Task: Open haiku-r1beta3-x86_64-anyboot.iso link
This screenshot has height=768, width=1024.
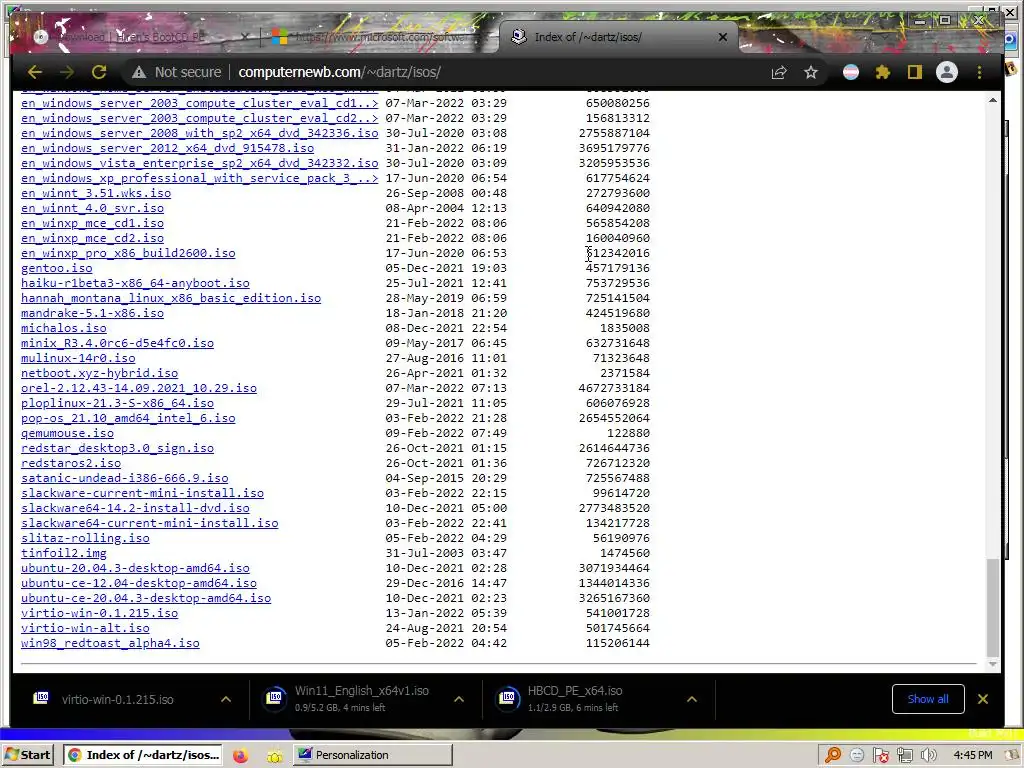Action: pyautogui.click(x=135, y=283)
